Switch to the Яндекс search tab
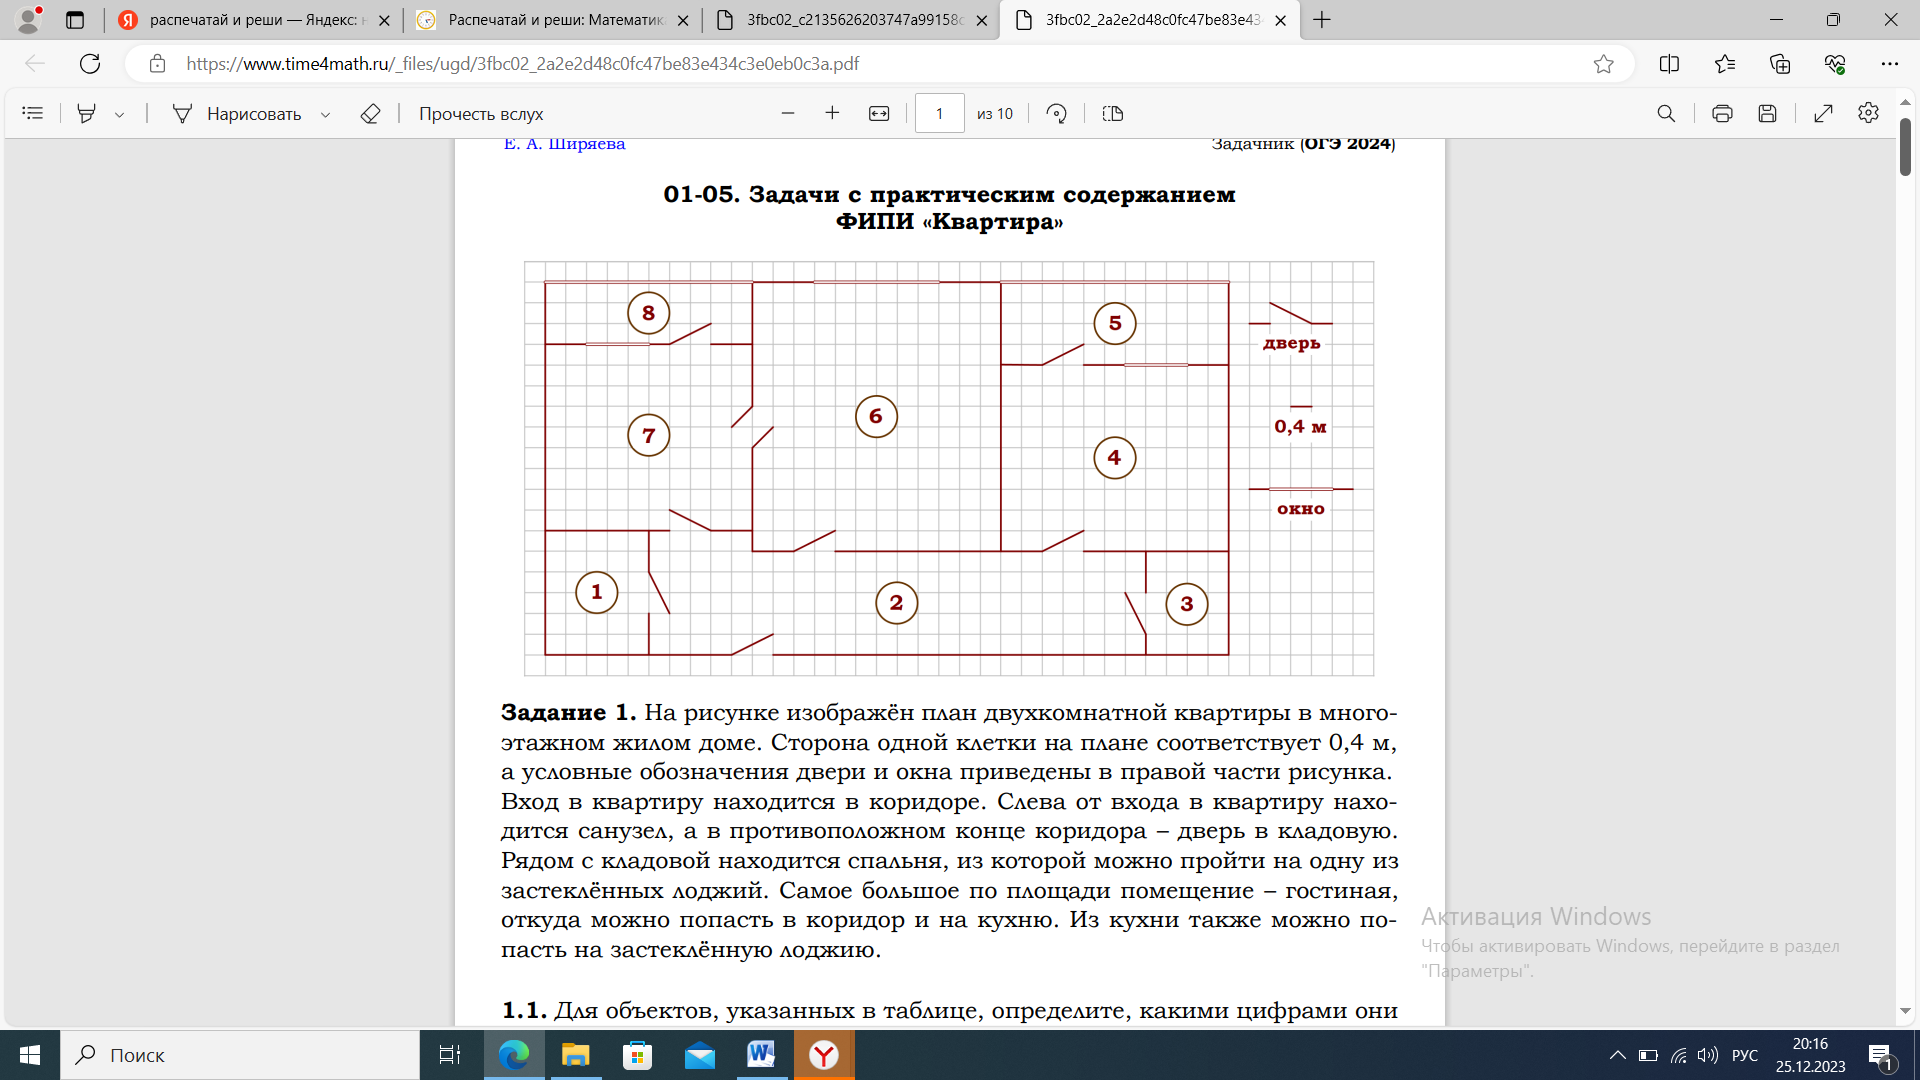Image resolution: width=1920 pixels, height=1080 pixels. [x=254, y=20]
